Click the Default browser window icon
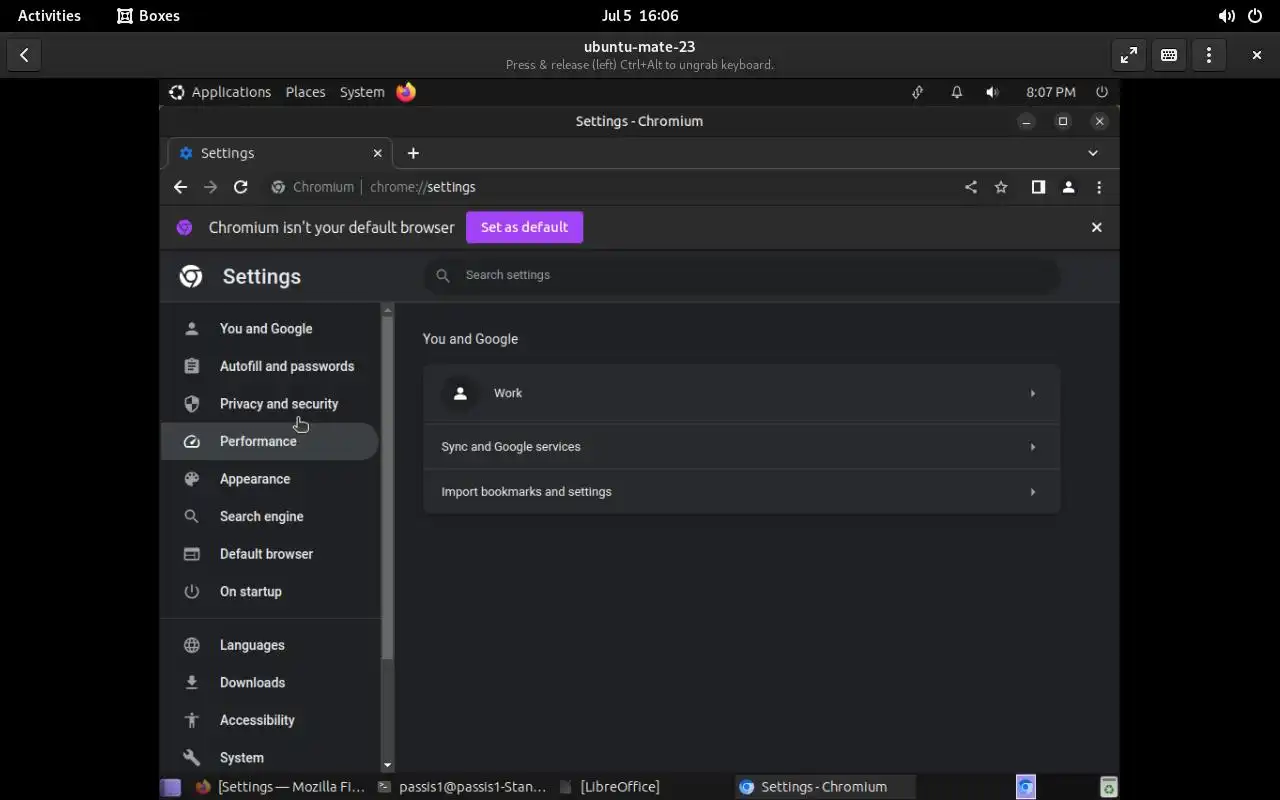This screenshot has height=800, width=1280. (192, 554)
